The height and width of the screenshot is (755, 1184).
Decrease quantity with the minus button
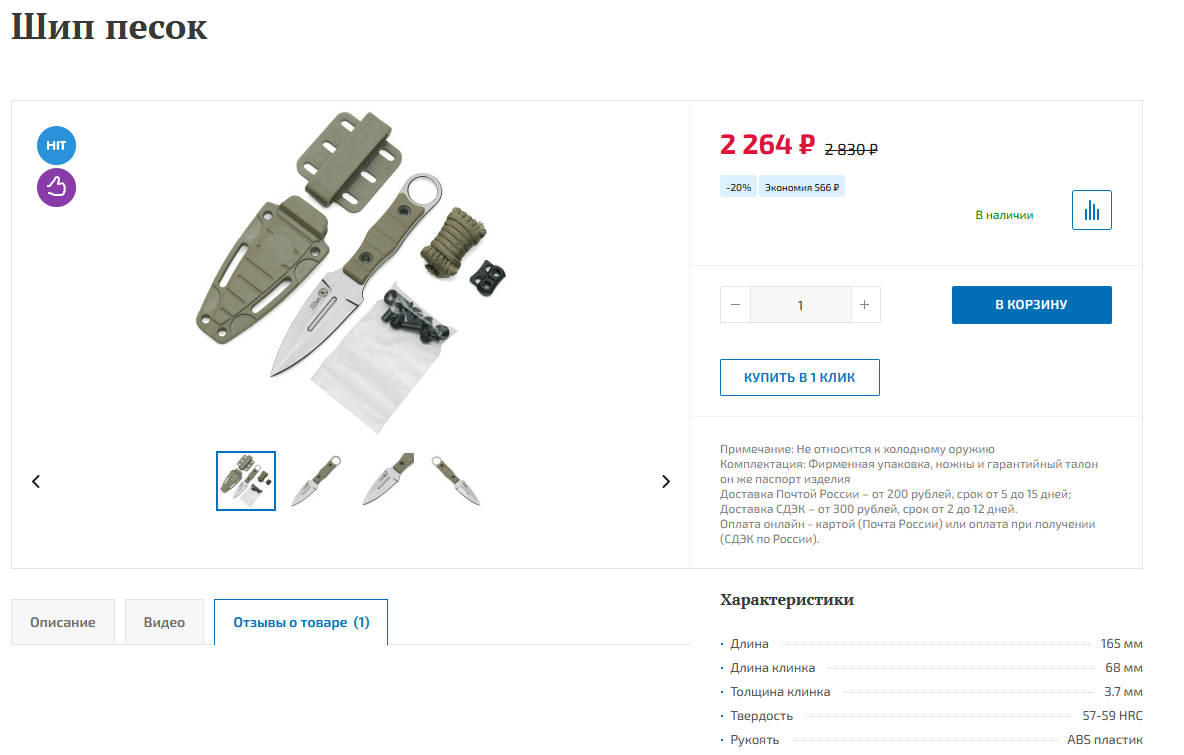(735, 304)
